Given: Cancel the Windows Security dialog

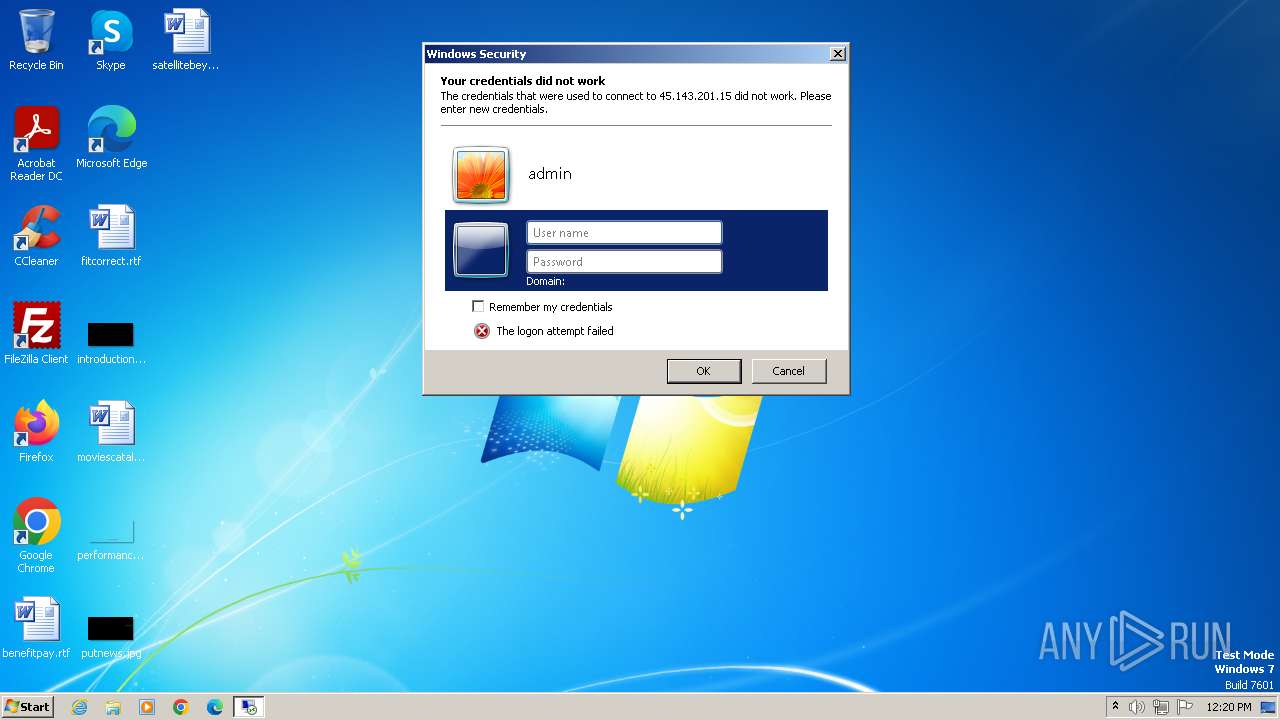Looking at the screenshot, I should 789,371.
